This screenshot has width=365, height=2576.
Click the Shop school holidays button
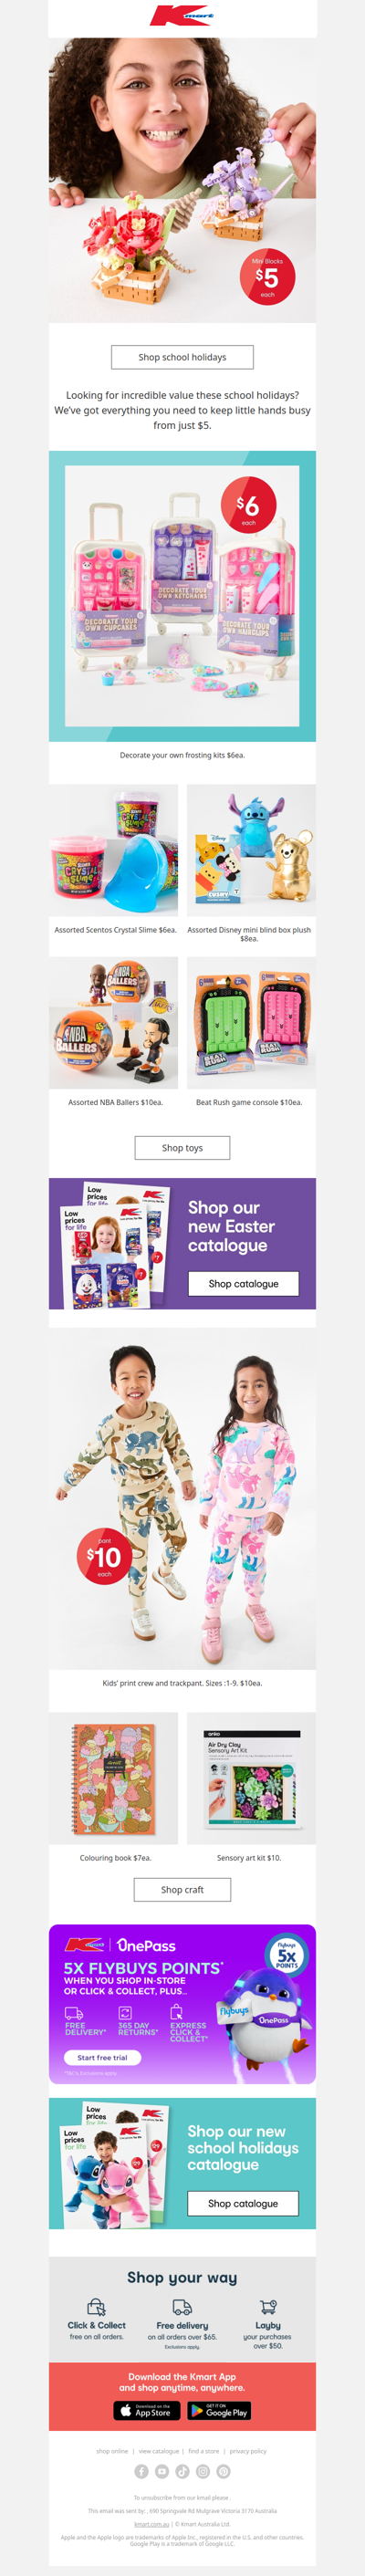(x=182, y=357)
